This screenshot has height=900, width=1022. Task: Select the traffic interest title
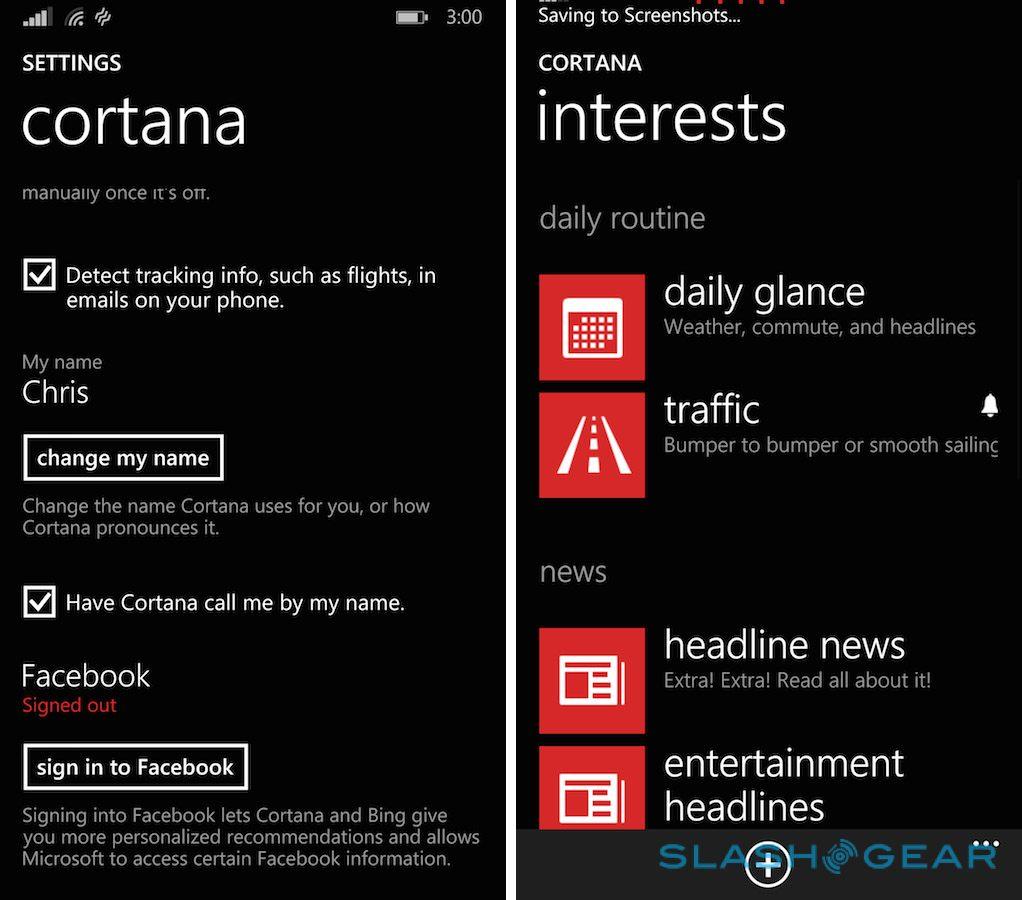712,410
